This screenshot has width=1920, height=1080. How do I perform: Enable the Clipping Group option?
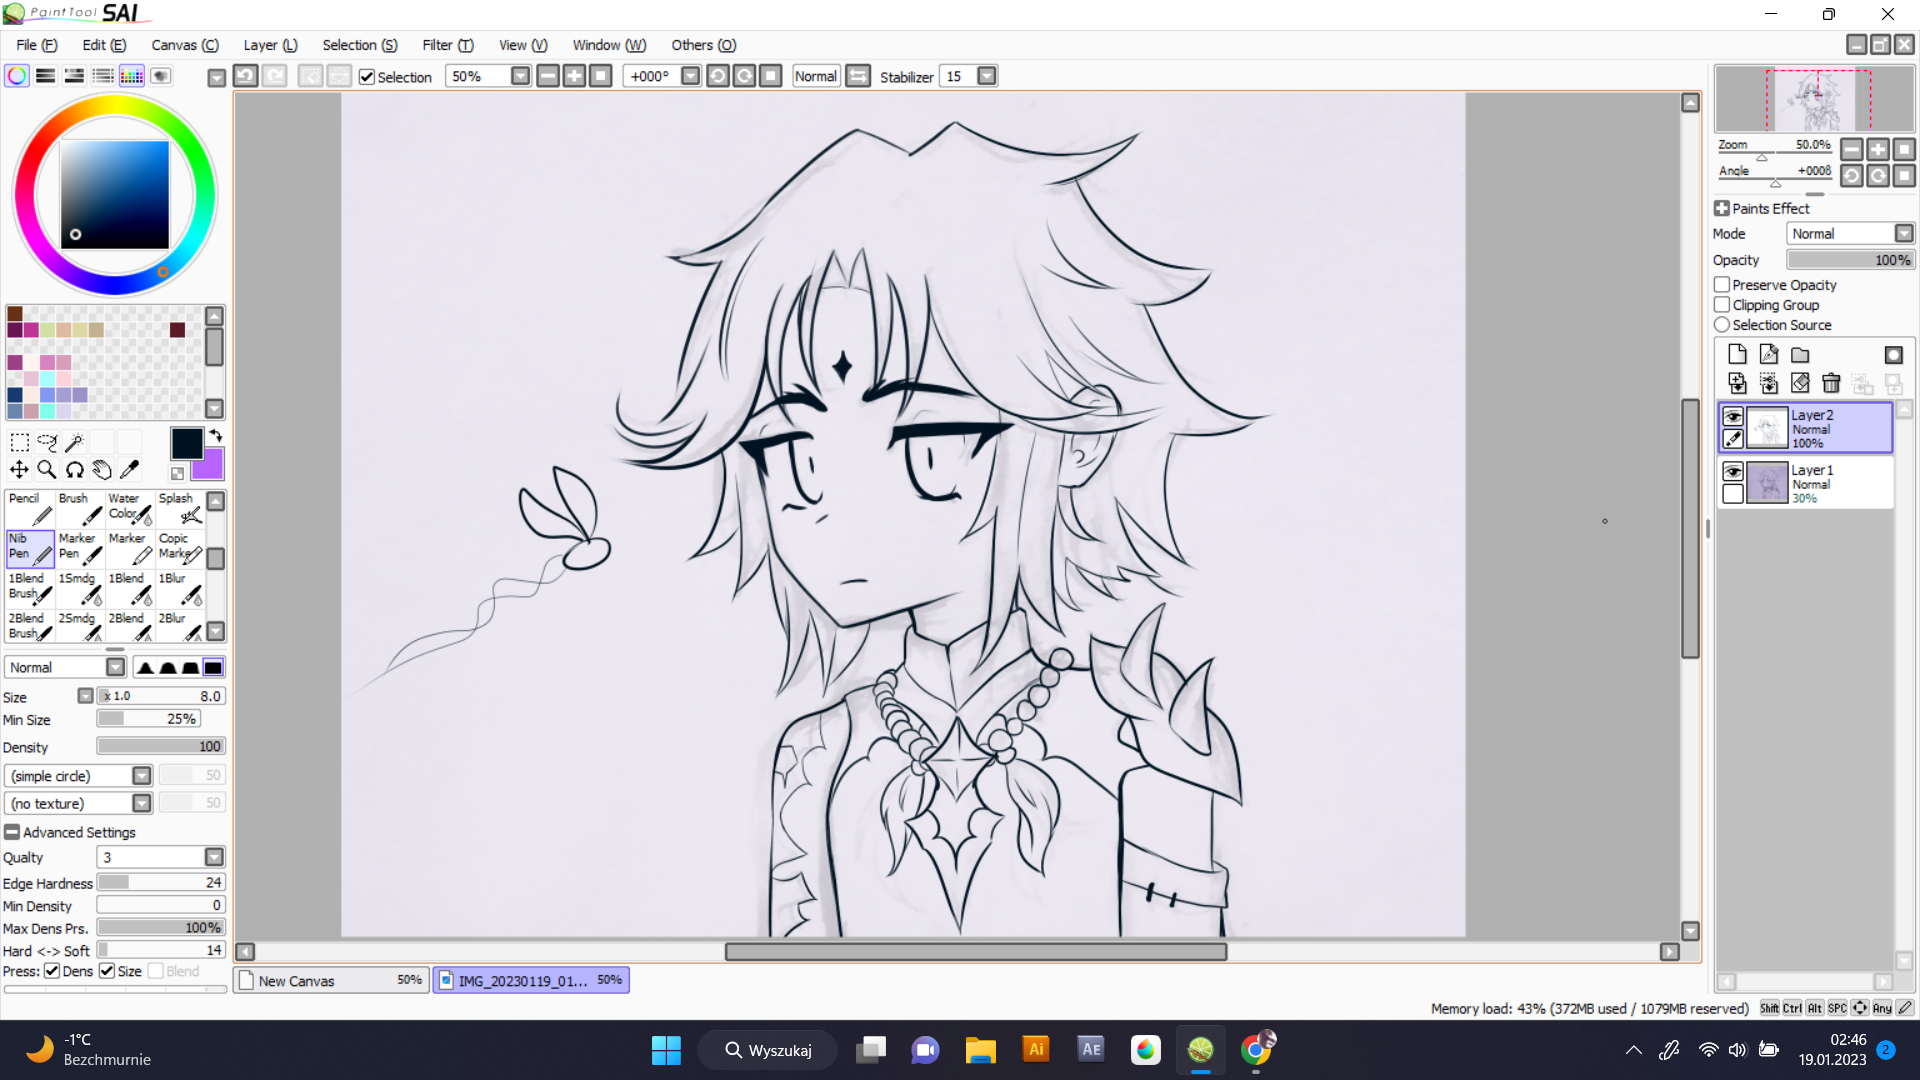tap(1722, 305)
